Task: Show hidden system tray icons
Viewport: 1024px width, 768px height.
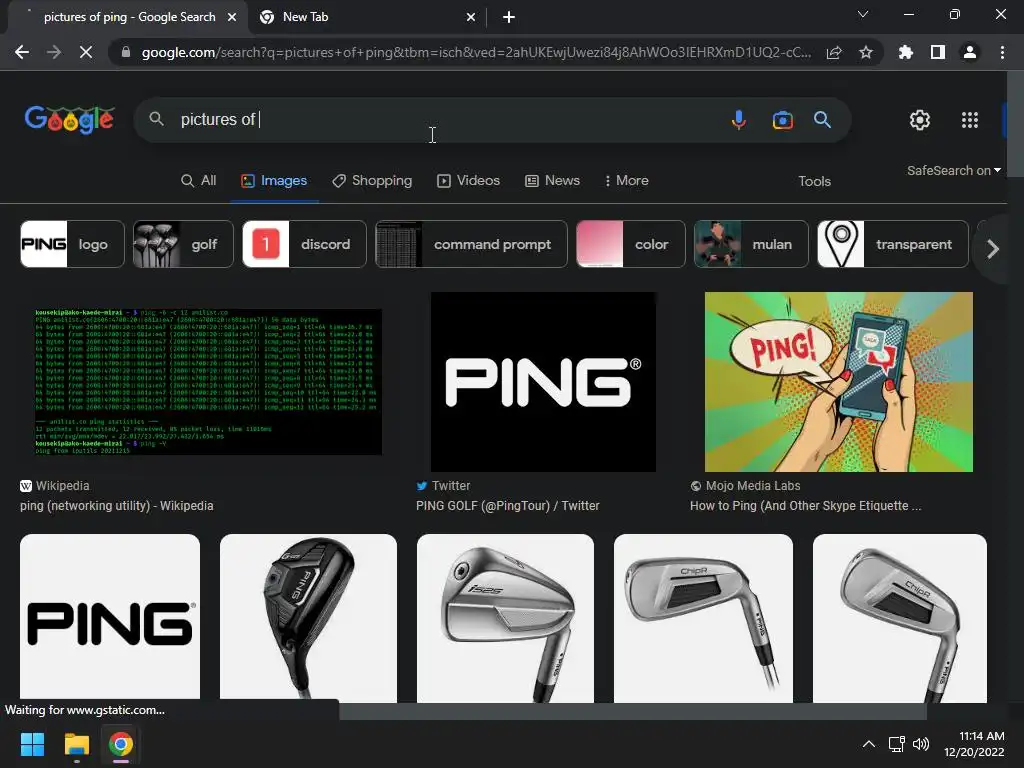Action: 869,744
